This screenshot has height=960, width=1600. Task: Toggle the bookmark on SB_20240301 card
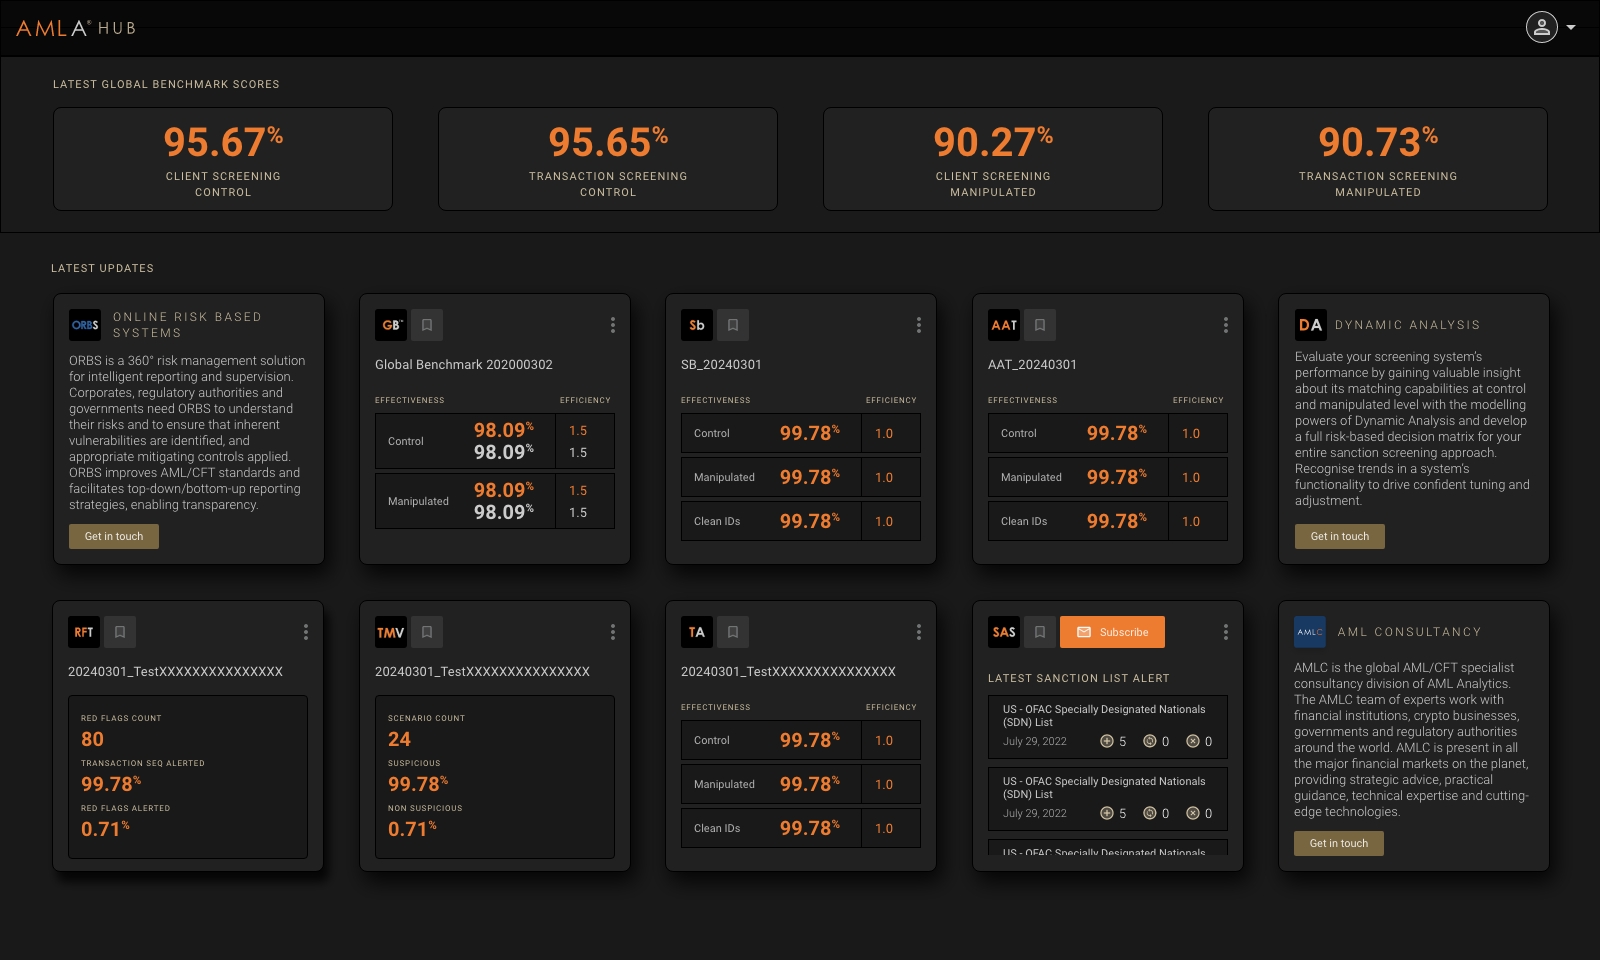tap(731, 324)
